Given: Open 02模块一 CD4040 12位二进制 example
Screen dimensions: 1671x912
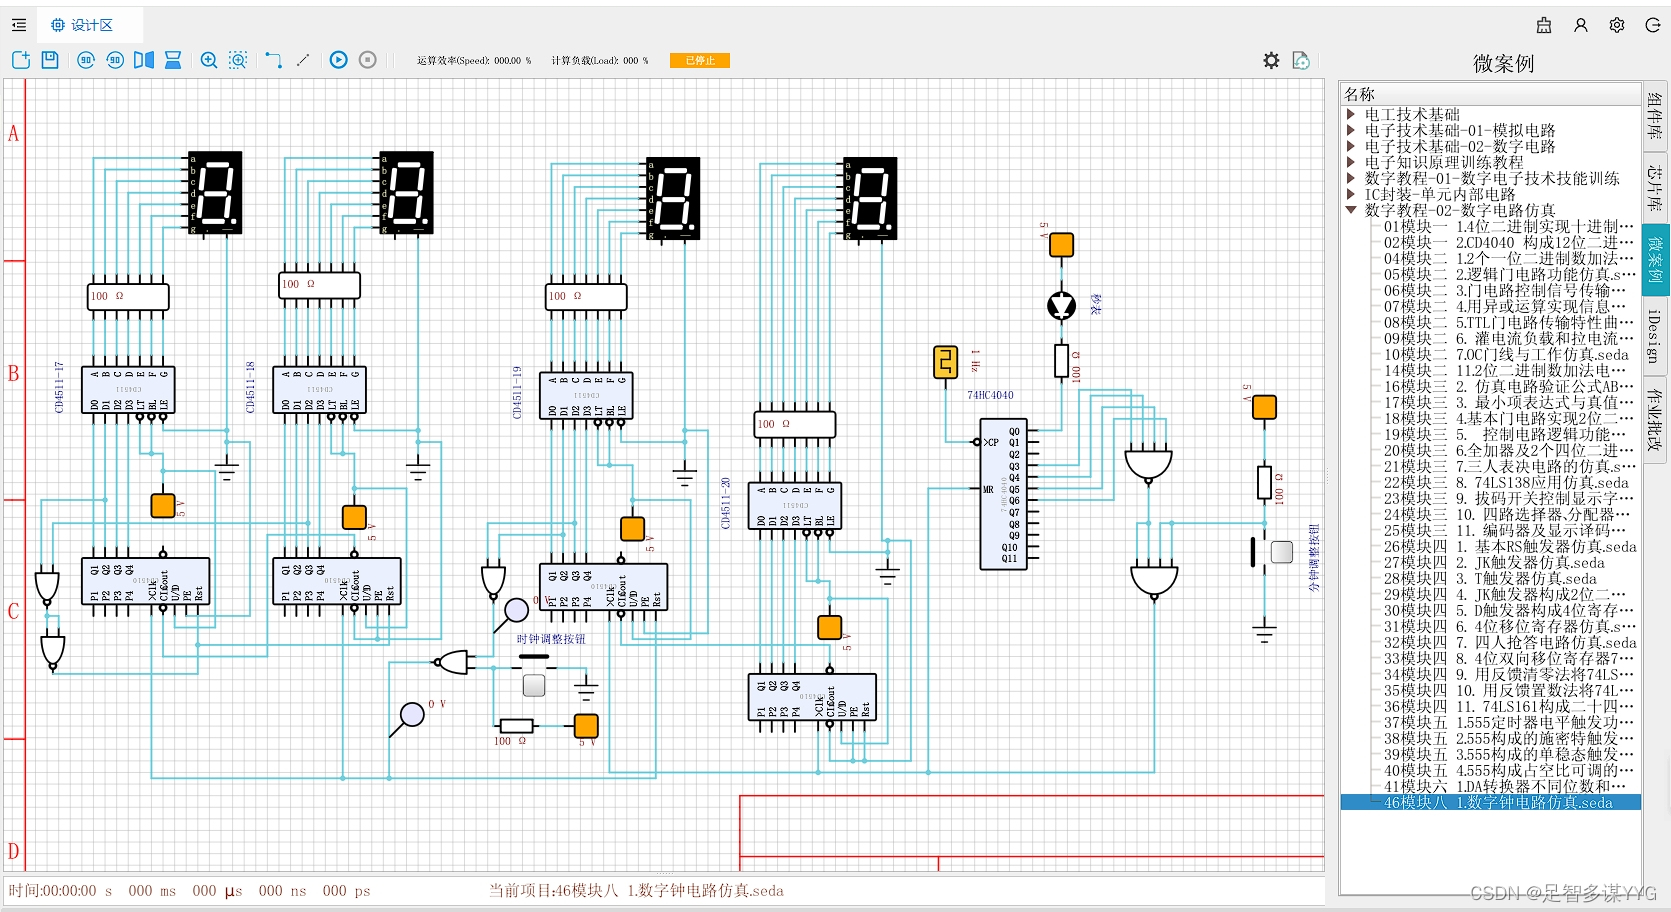Looking at the screenshot, I should click(1509, 242).
